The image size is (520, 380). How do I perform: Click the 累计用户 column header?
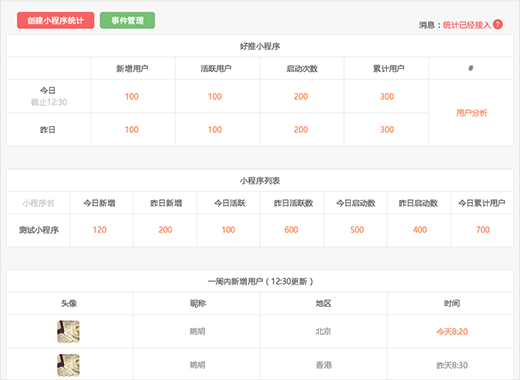coord(388,69)
